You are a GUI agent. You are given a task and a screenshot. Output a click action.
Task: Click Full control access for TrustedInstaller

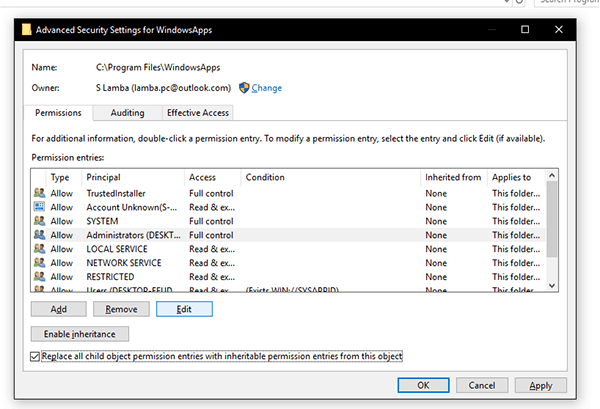(x=211, y=193)
